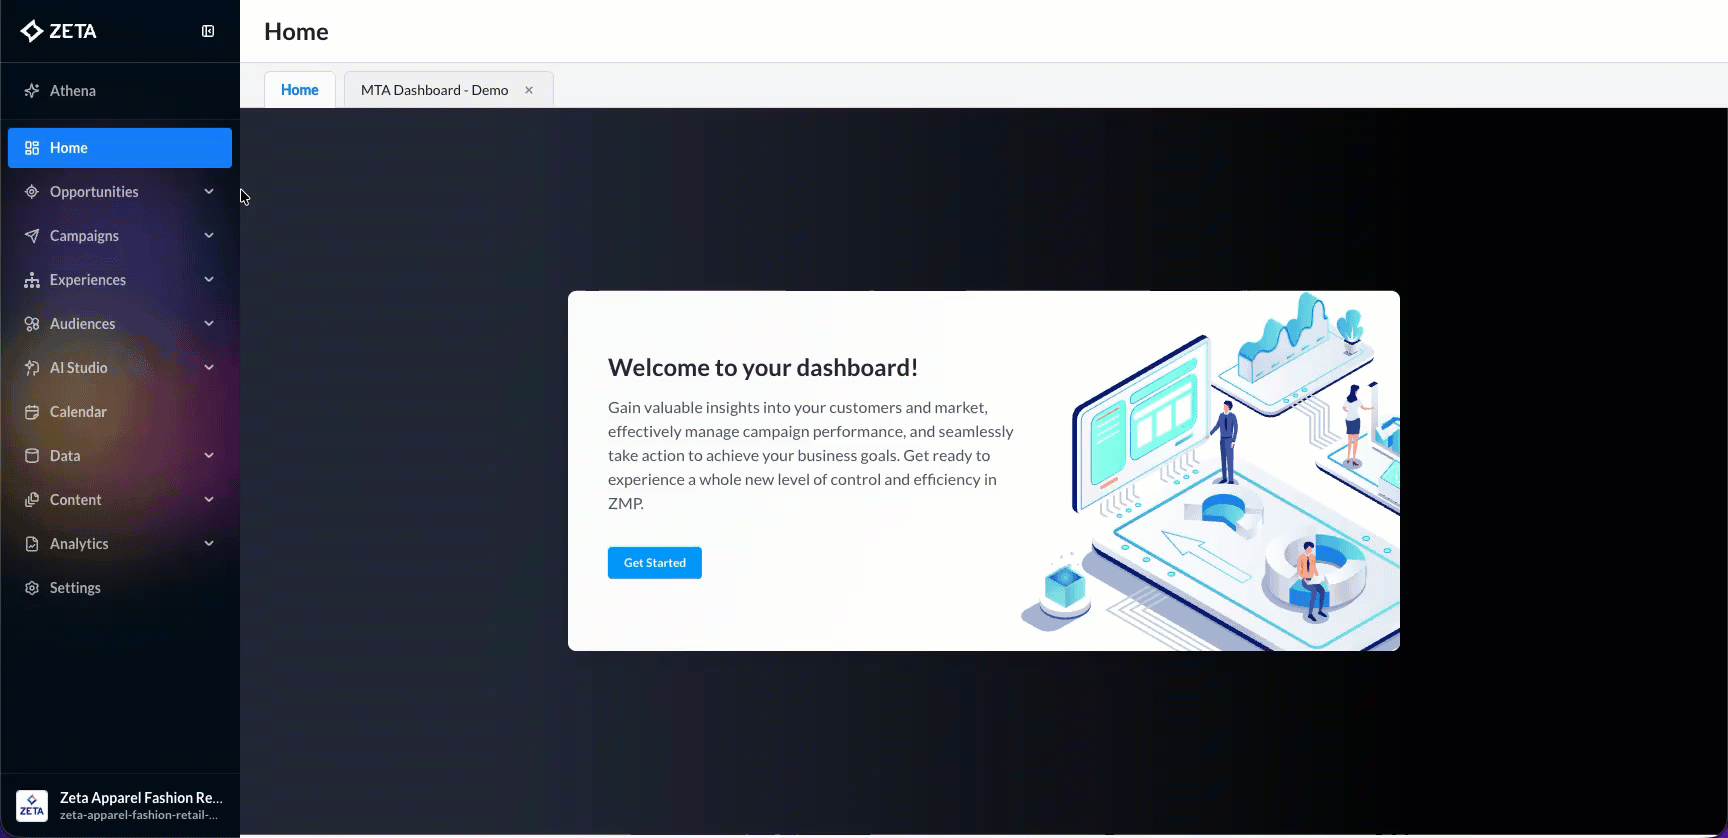Expand the AI Studio chevron
The width and height of the screenshot is (1728, 838).
coord(209,368)
